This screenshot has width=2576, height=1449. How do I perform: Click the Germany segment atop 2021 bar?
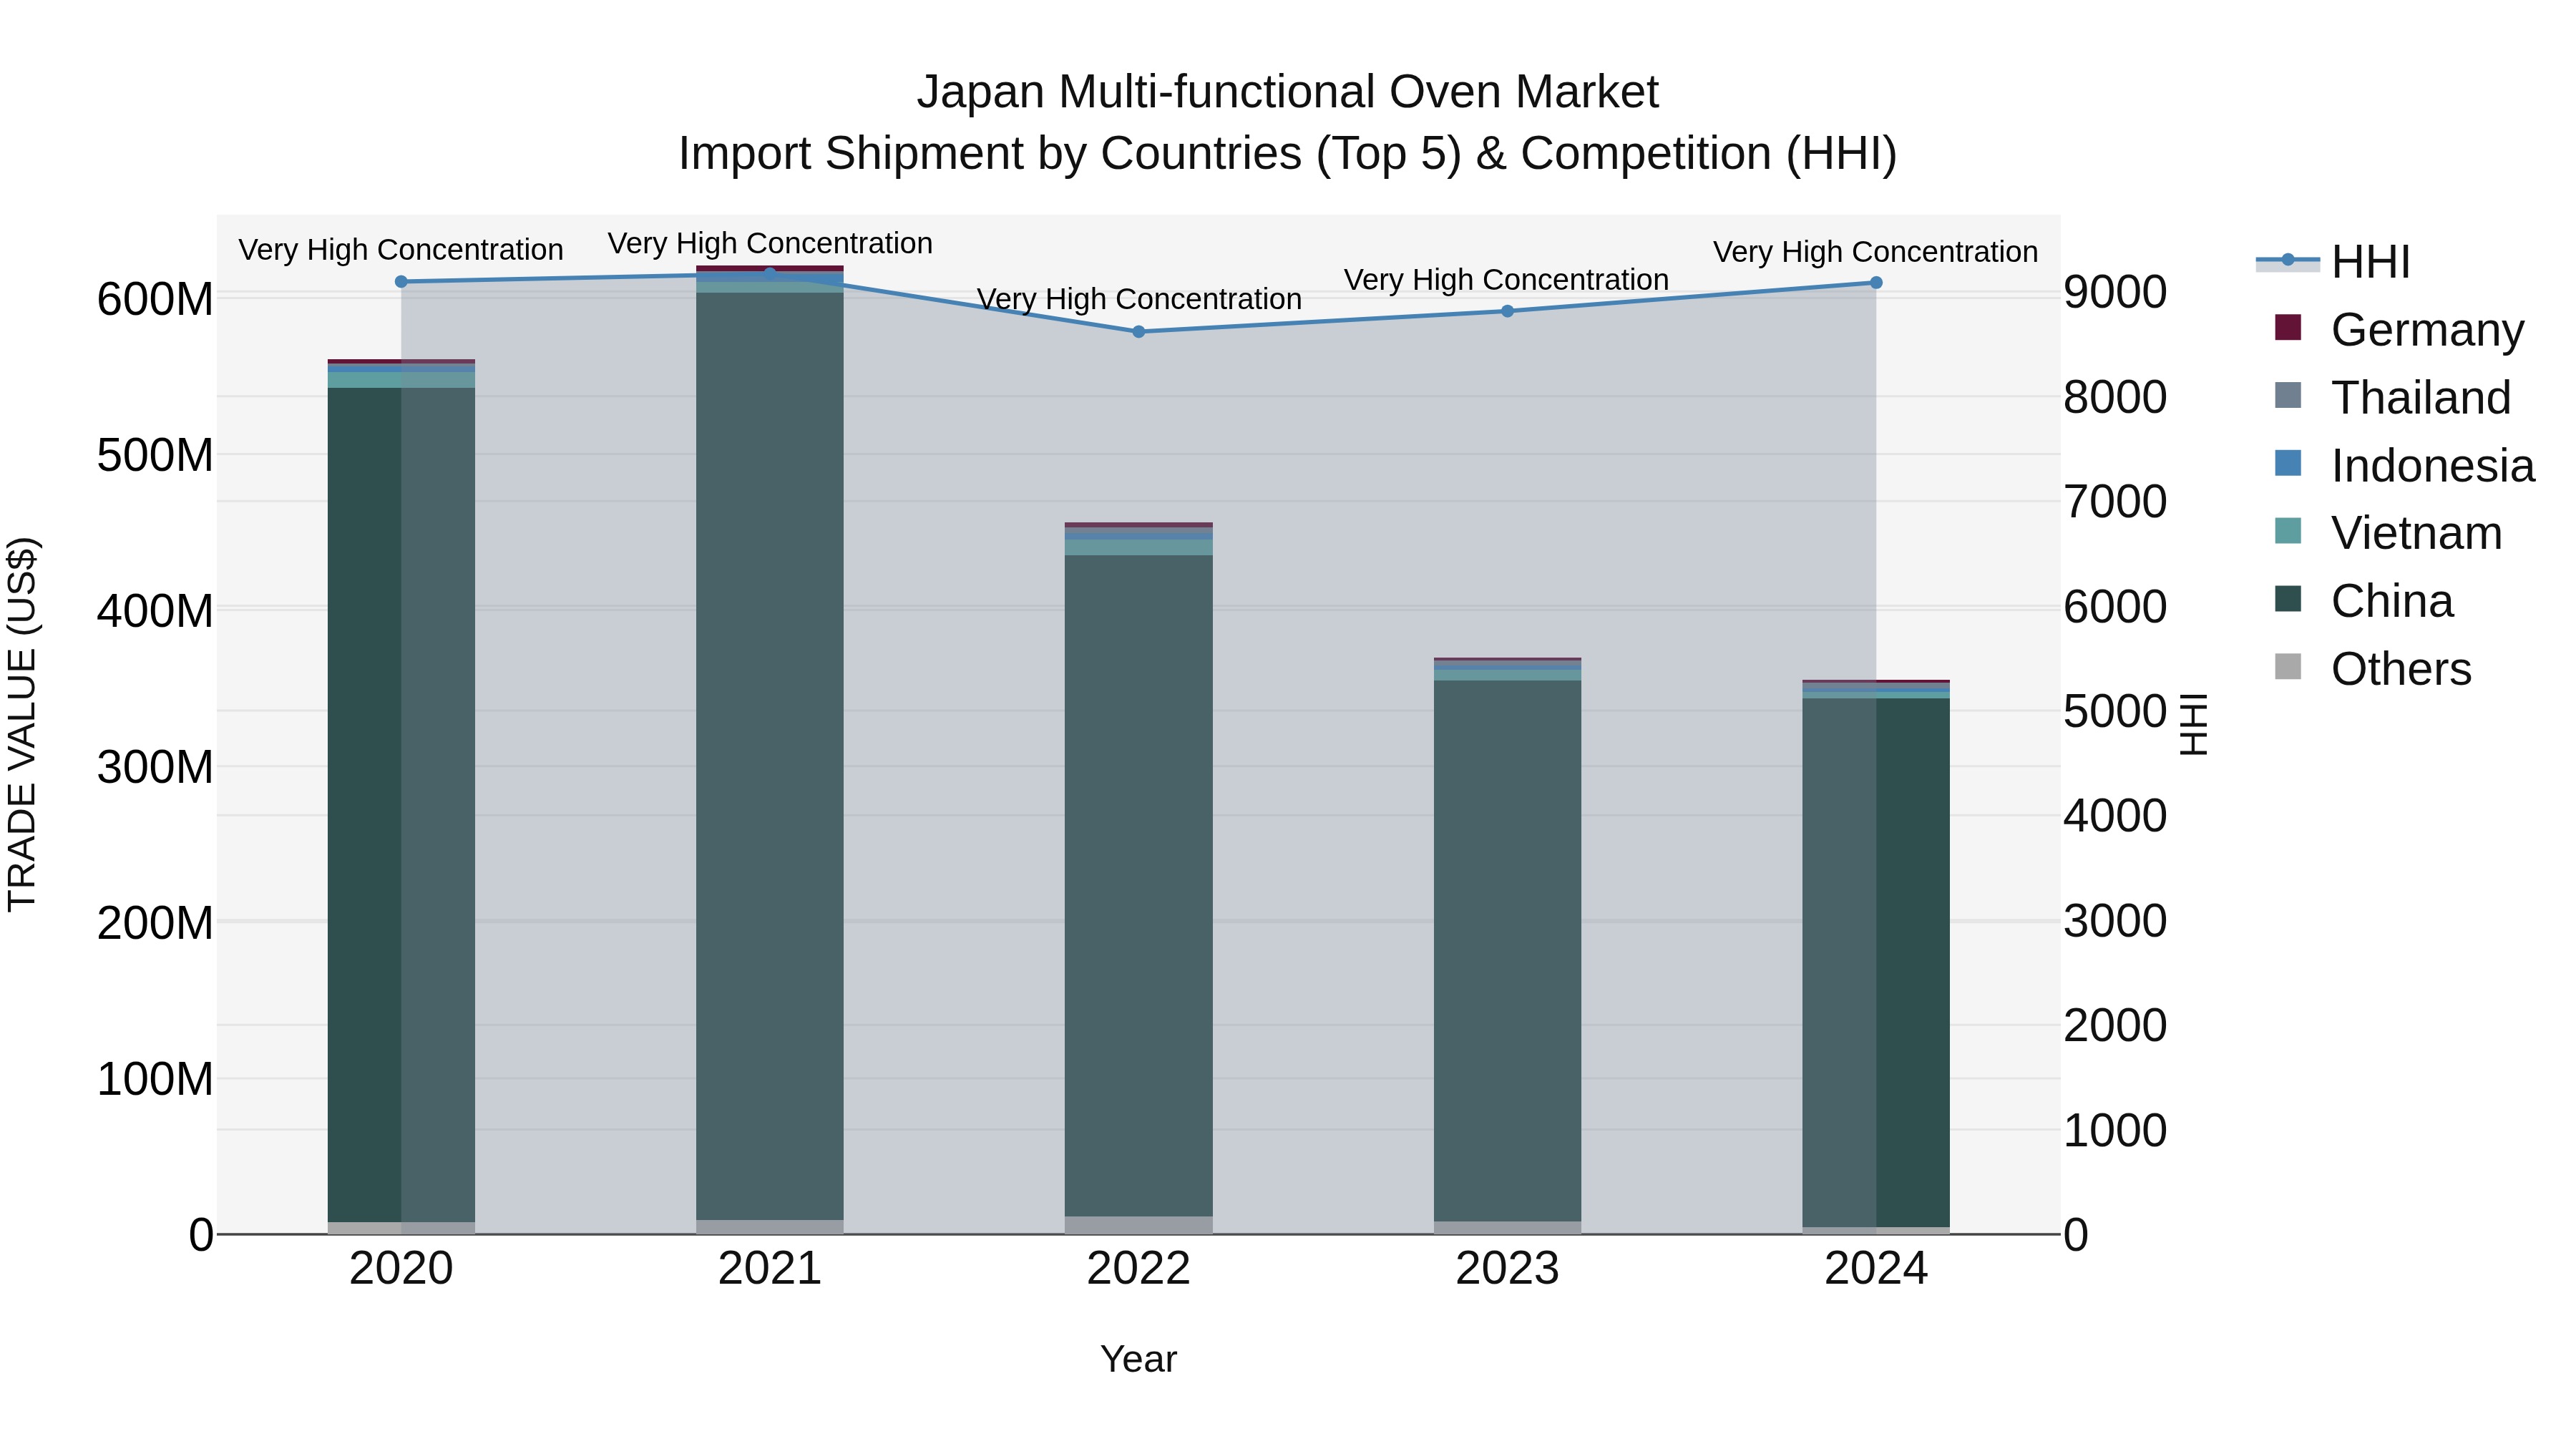[770, 269]
